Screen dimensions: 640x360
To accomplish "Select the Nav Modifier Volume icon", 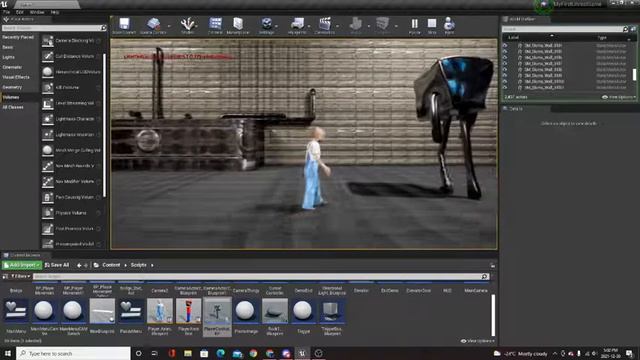I will [48, 181].
